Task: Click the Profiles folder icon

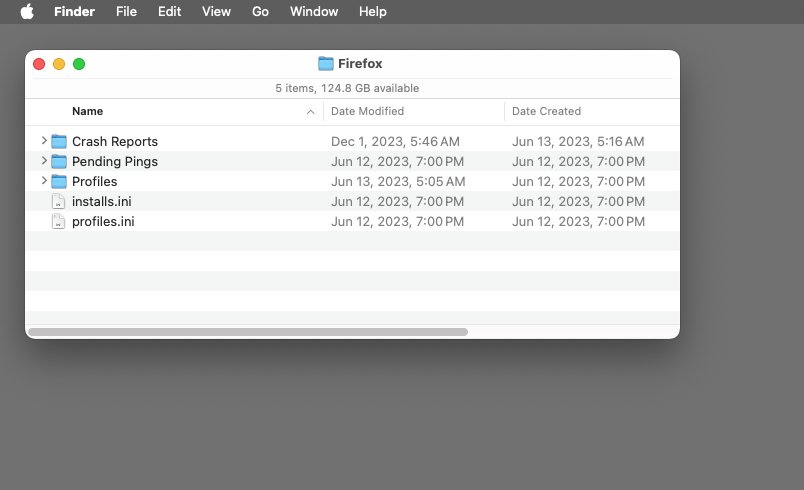Action: (59, 182)
